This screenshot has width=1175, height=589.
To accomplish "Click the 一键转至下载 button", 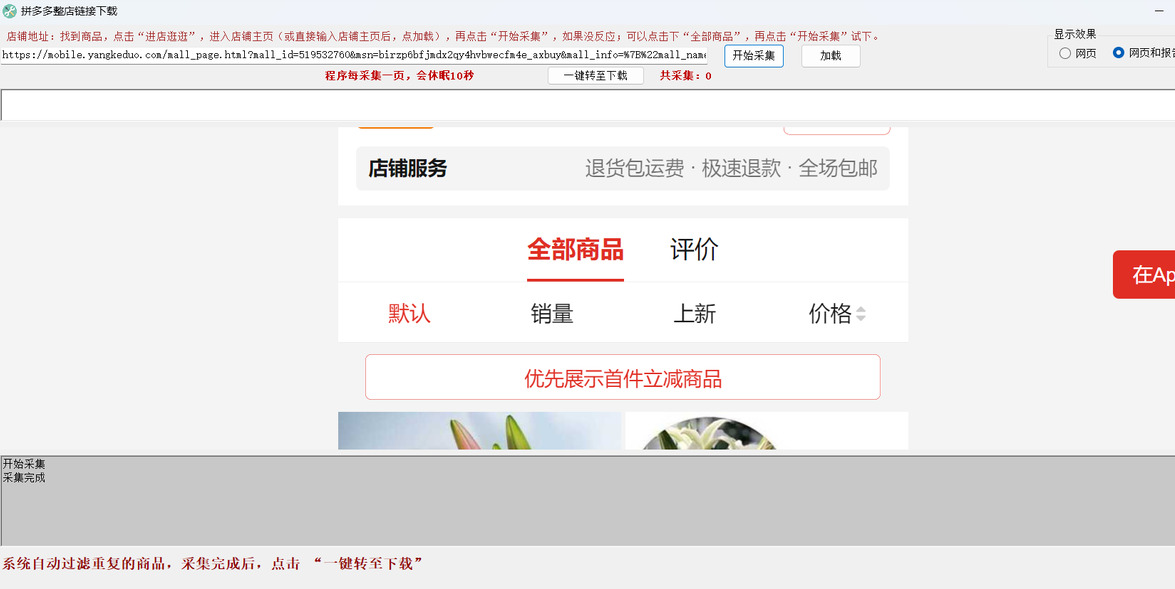I will tap(596, 76).
